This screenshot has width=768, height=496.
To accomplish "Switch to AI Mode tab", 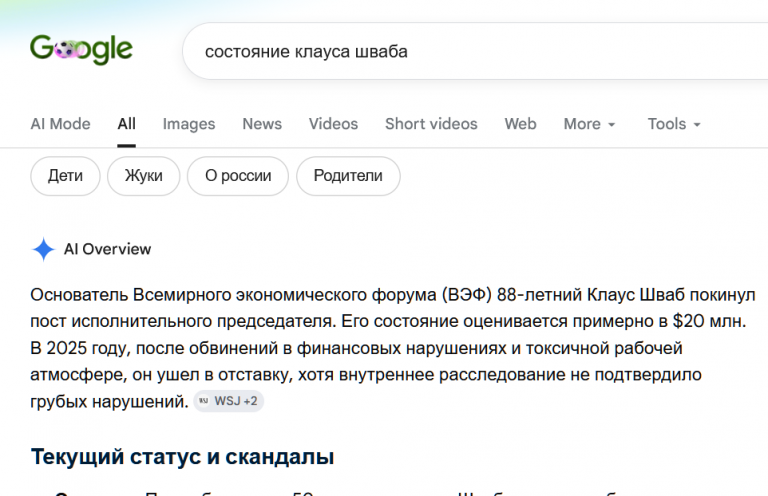I will (60, 124).
